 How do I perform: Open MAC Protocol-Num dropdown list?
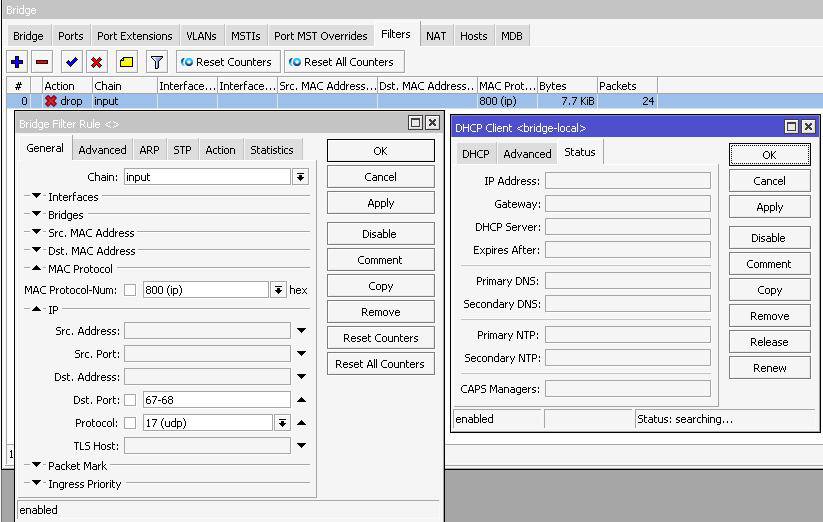pyautogui.click(x=278, y=290)
